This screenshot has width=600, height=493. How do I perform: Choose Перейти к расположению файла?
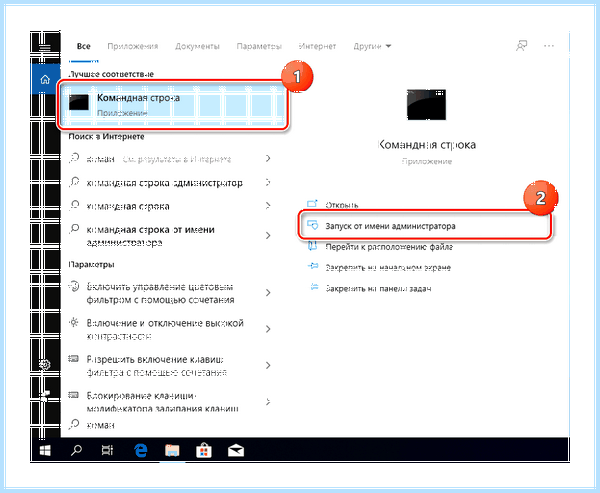tap(389, 247)
